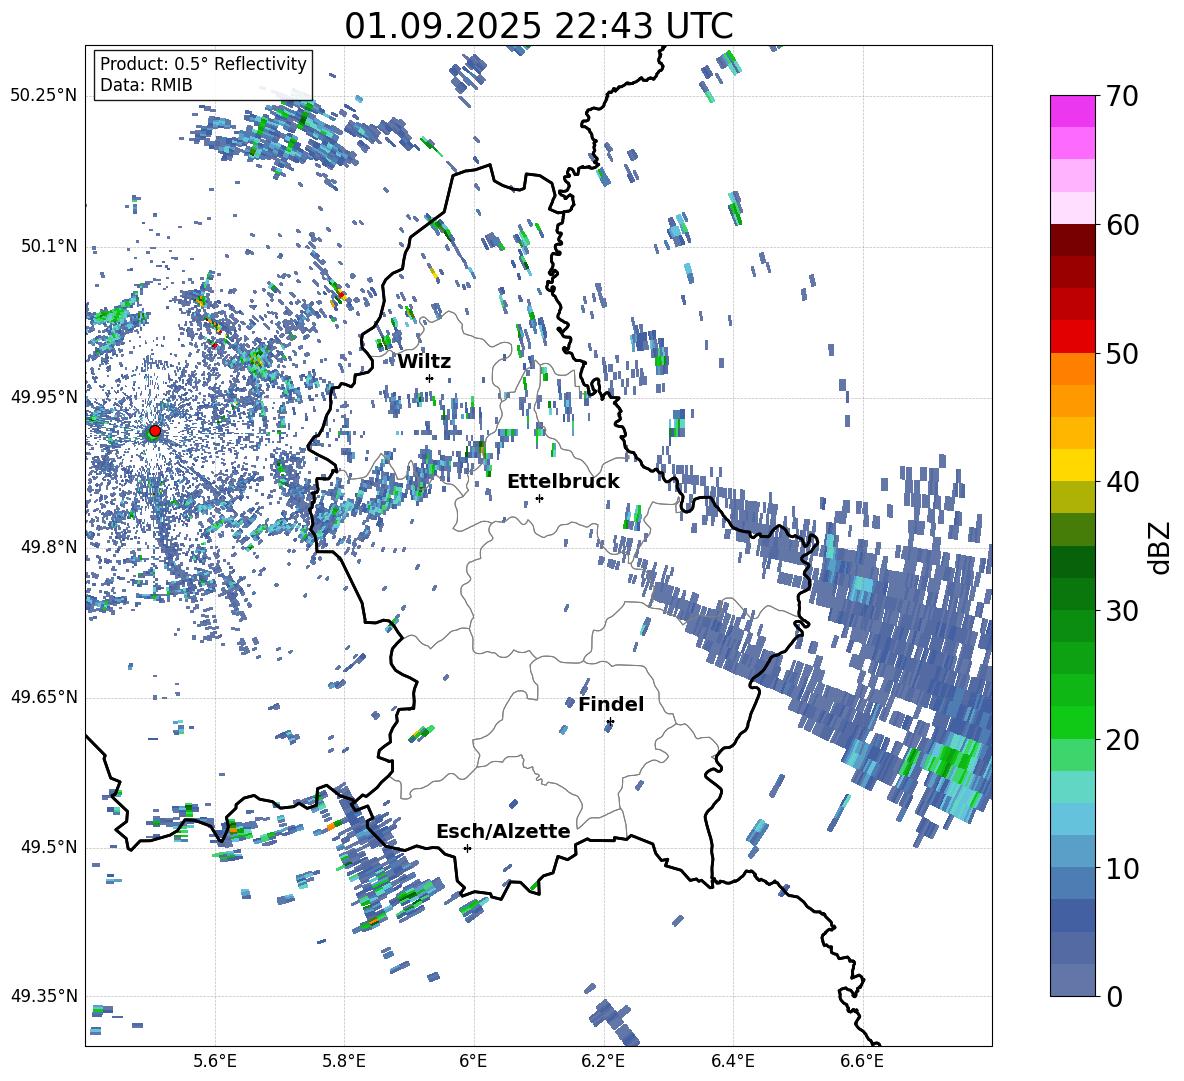1184x1081 pixels.
Task: Click the yellow colorbar segment at 40
Action: click(1072, 465)
